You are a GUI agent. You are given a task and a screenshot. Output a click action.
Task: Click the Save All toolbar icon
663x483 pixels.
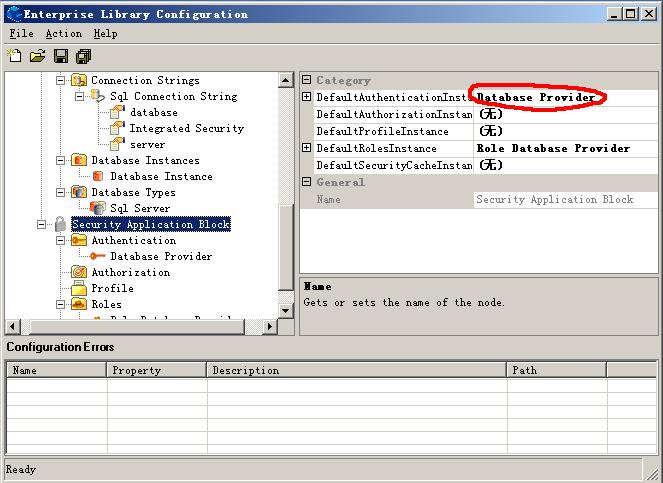point(83,56)
